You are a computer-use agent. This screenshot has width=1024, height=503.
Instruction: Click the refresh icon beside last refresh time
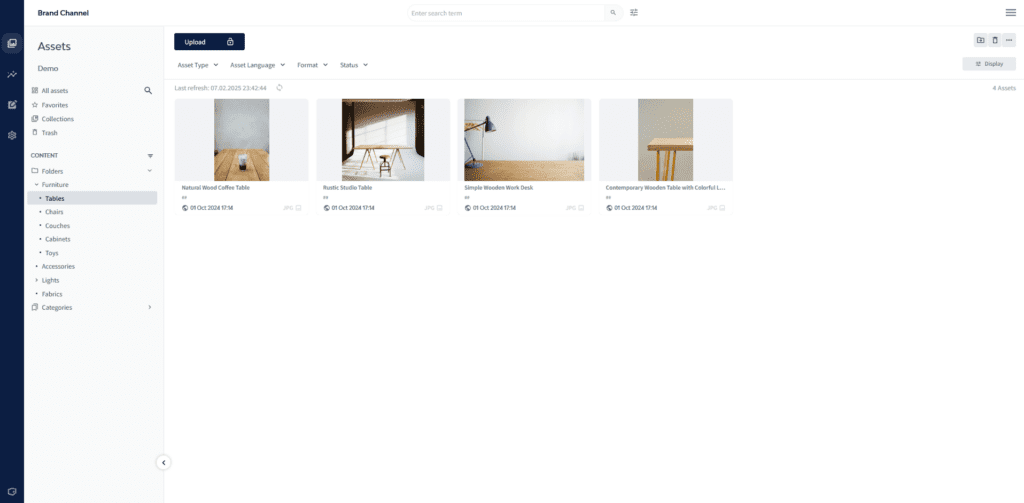click(280, 88)
